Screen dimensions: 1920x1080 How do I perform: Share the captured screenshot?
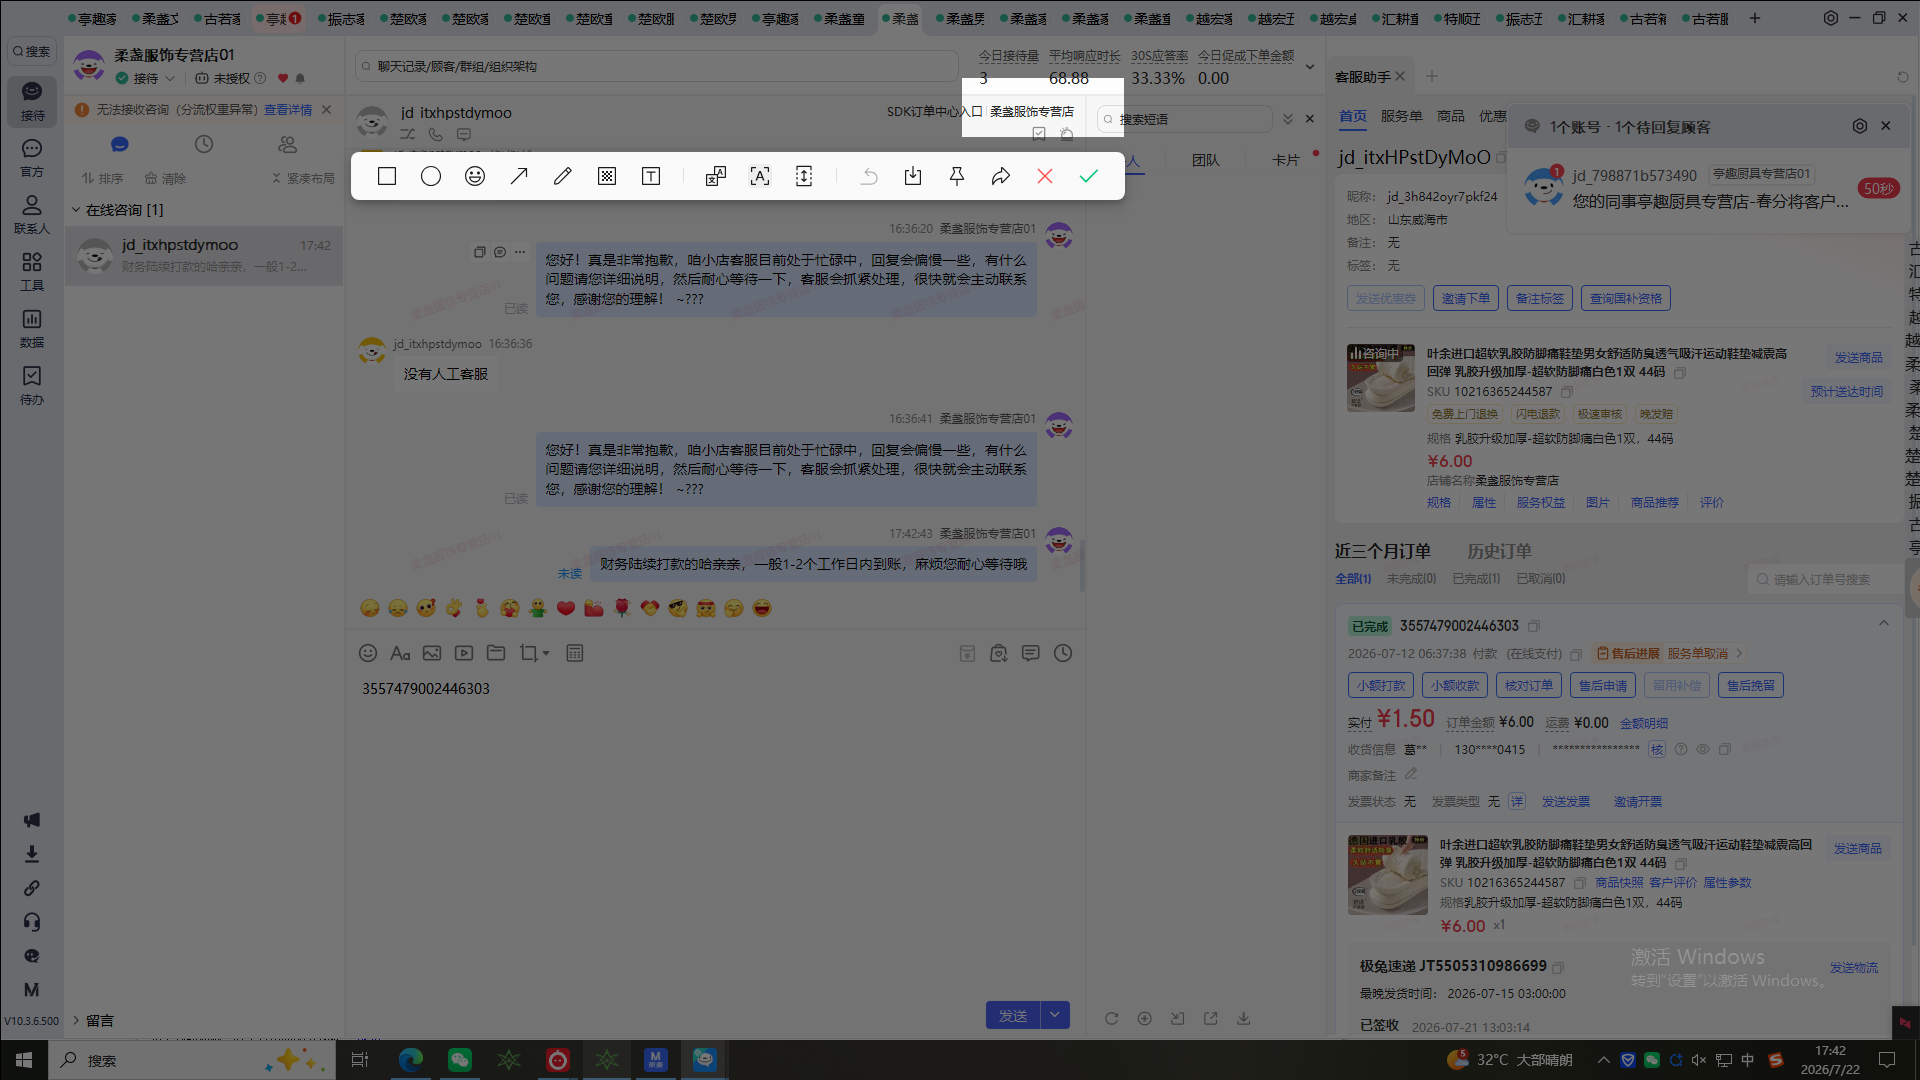(x=1001, y=176)
